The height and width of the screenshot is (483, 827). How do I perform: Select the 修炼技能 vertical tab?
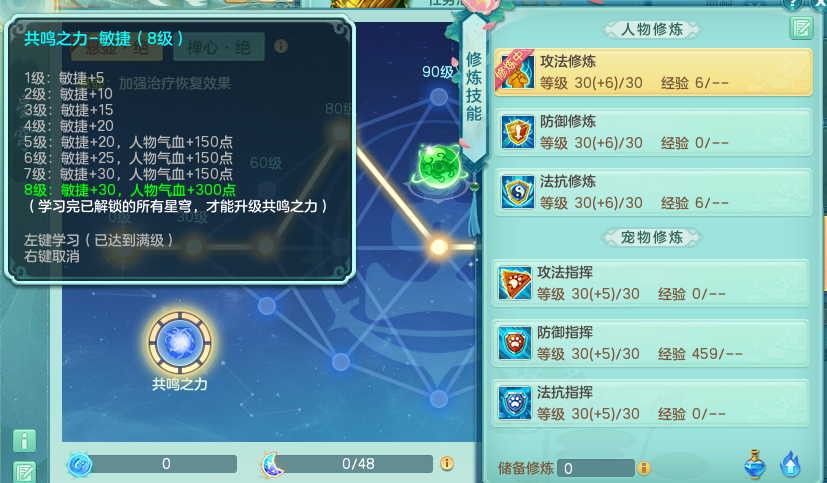pyautogui.click(x=474, y=87)
